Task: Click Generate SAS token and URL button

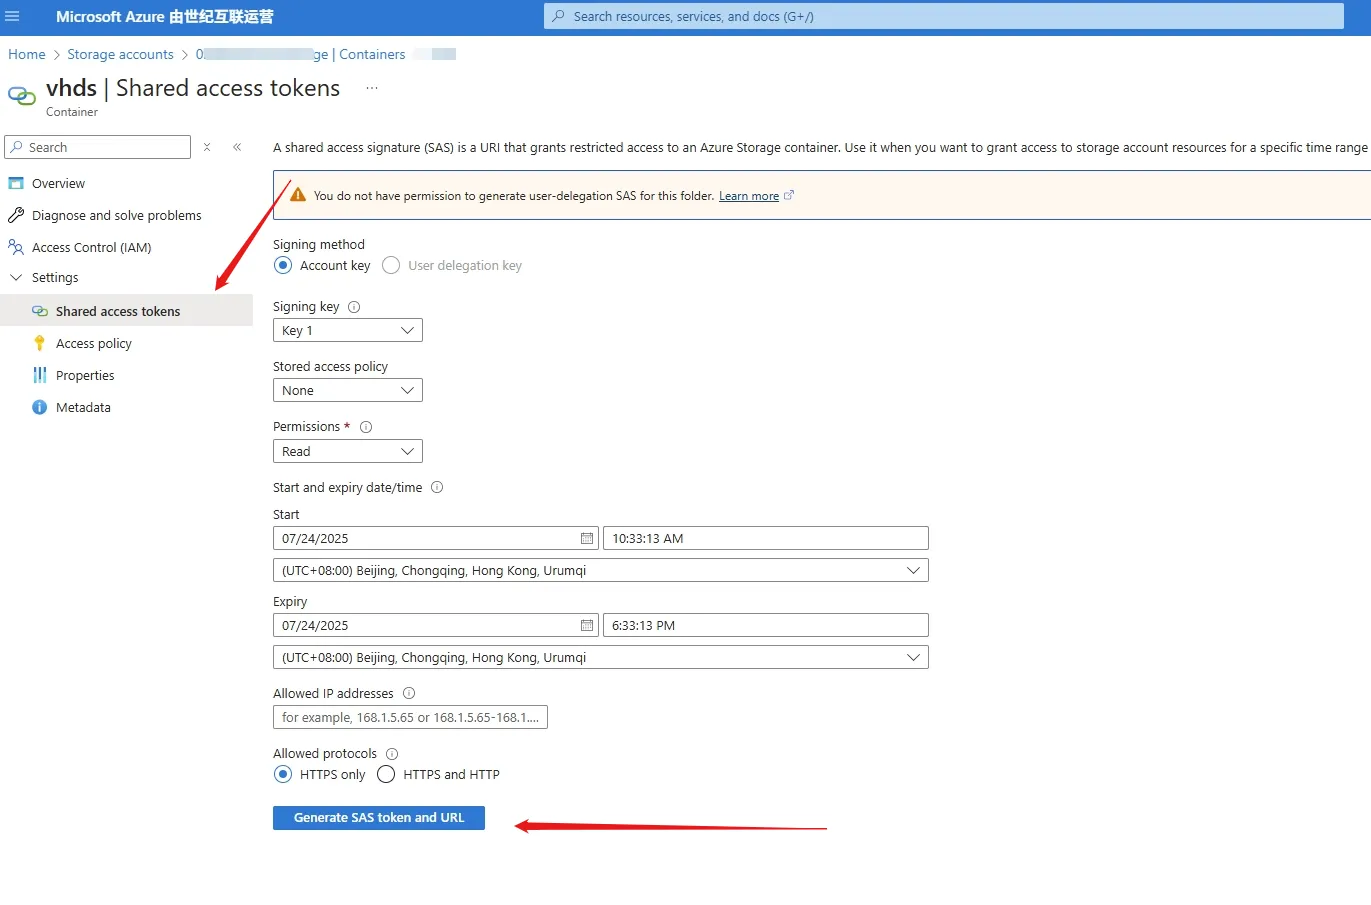Action: [379, 818]
